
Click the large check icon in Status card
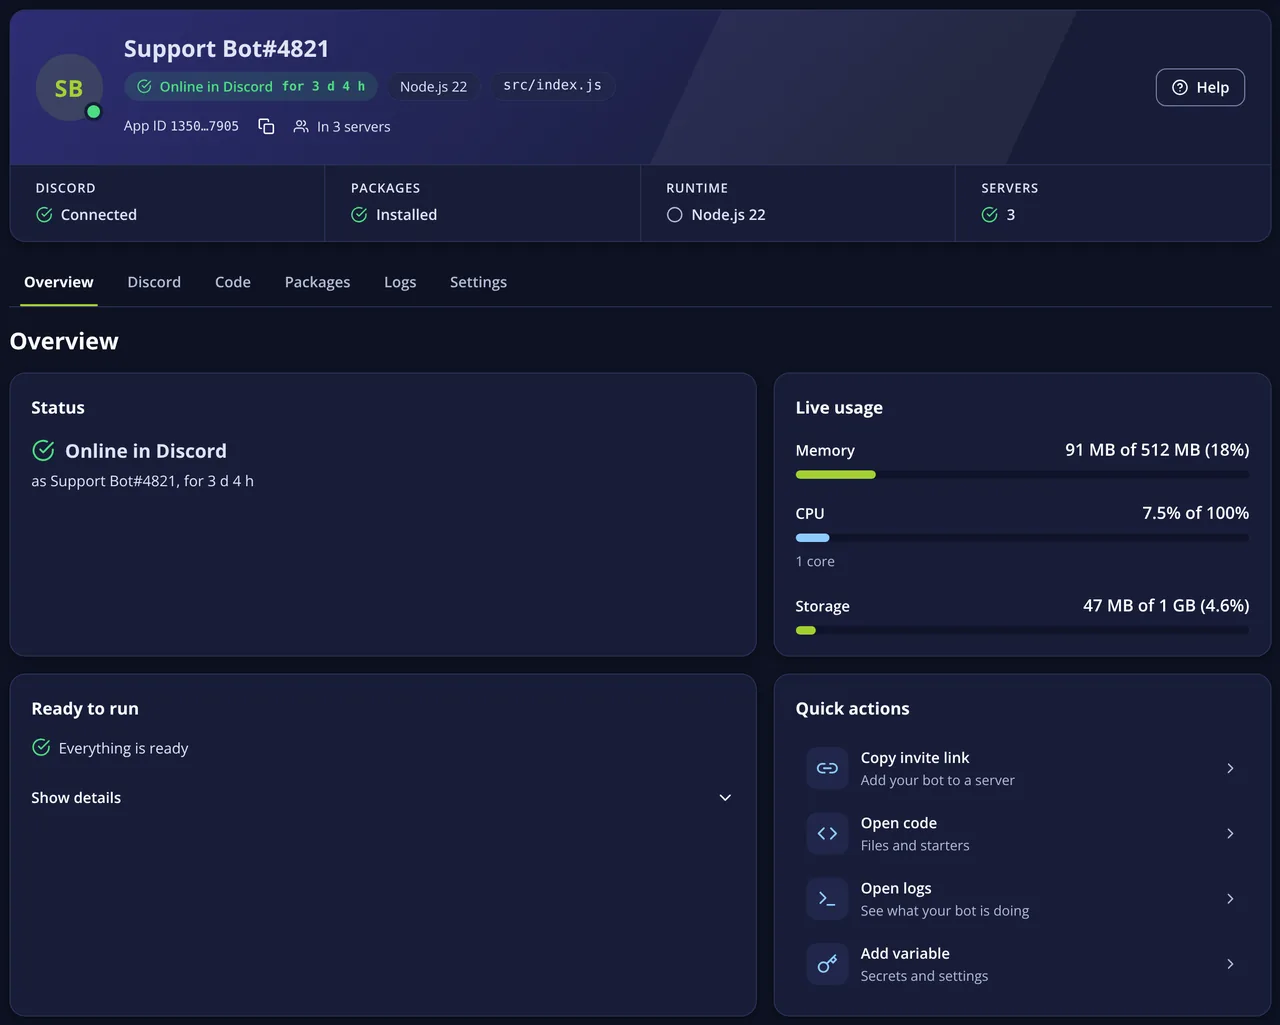coord(43,450)
